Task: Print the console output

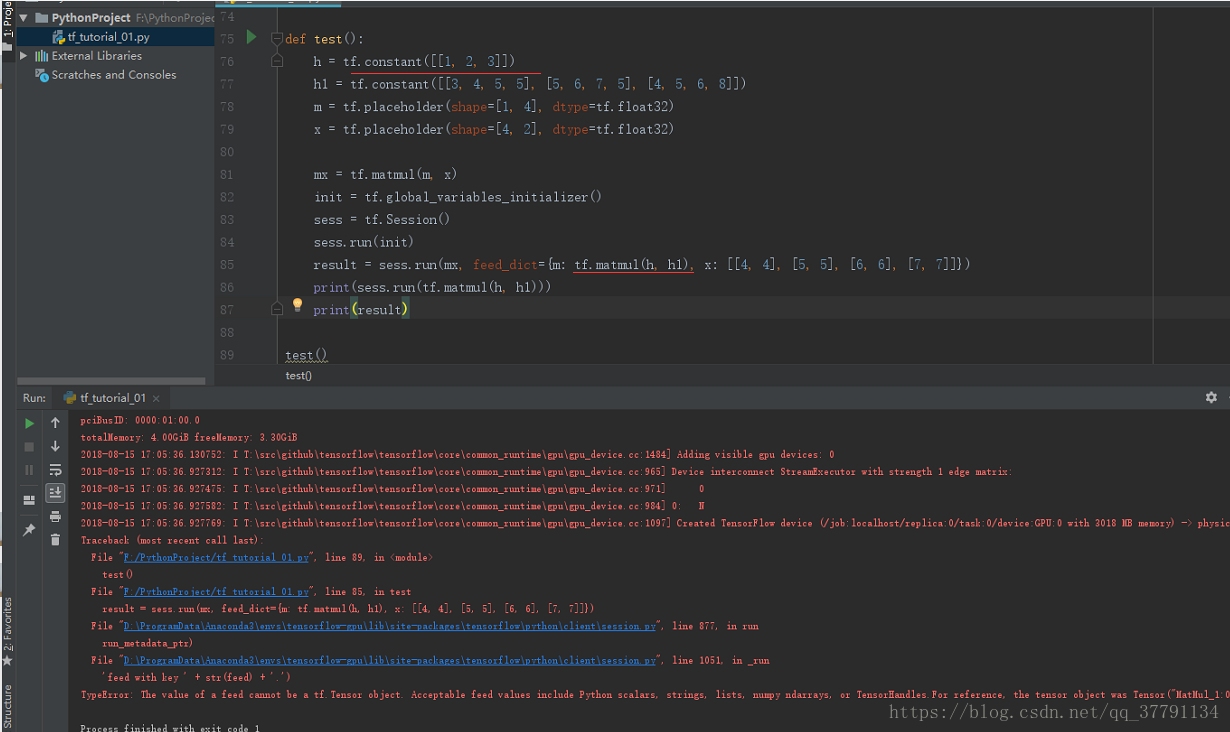Action: point(55,516)
